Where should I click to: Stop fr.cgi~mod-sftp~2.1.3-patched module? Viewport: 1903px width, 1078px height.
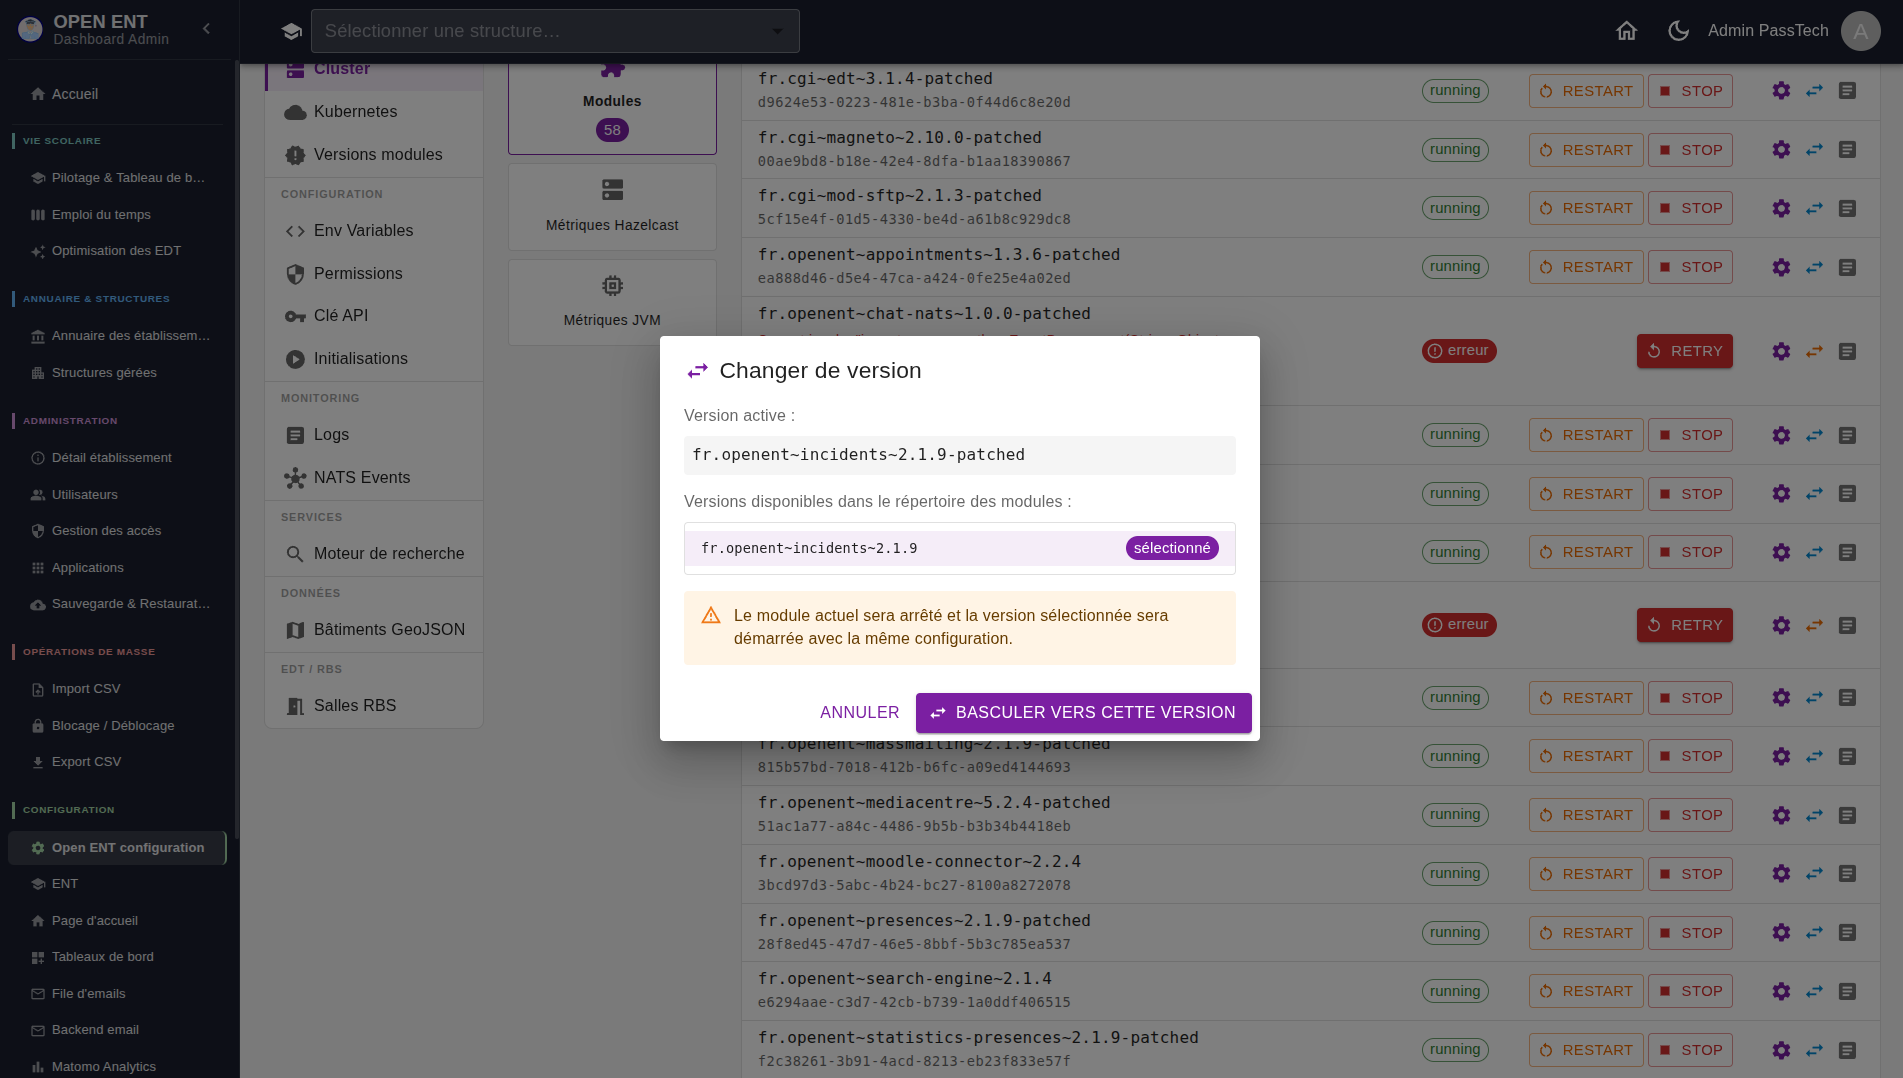[1690, 208]
